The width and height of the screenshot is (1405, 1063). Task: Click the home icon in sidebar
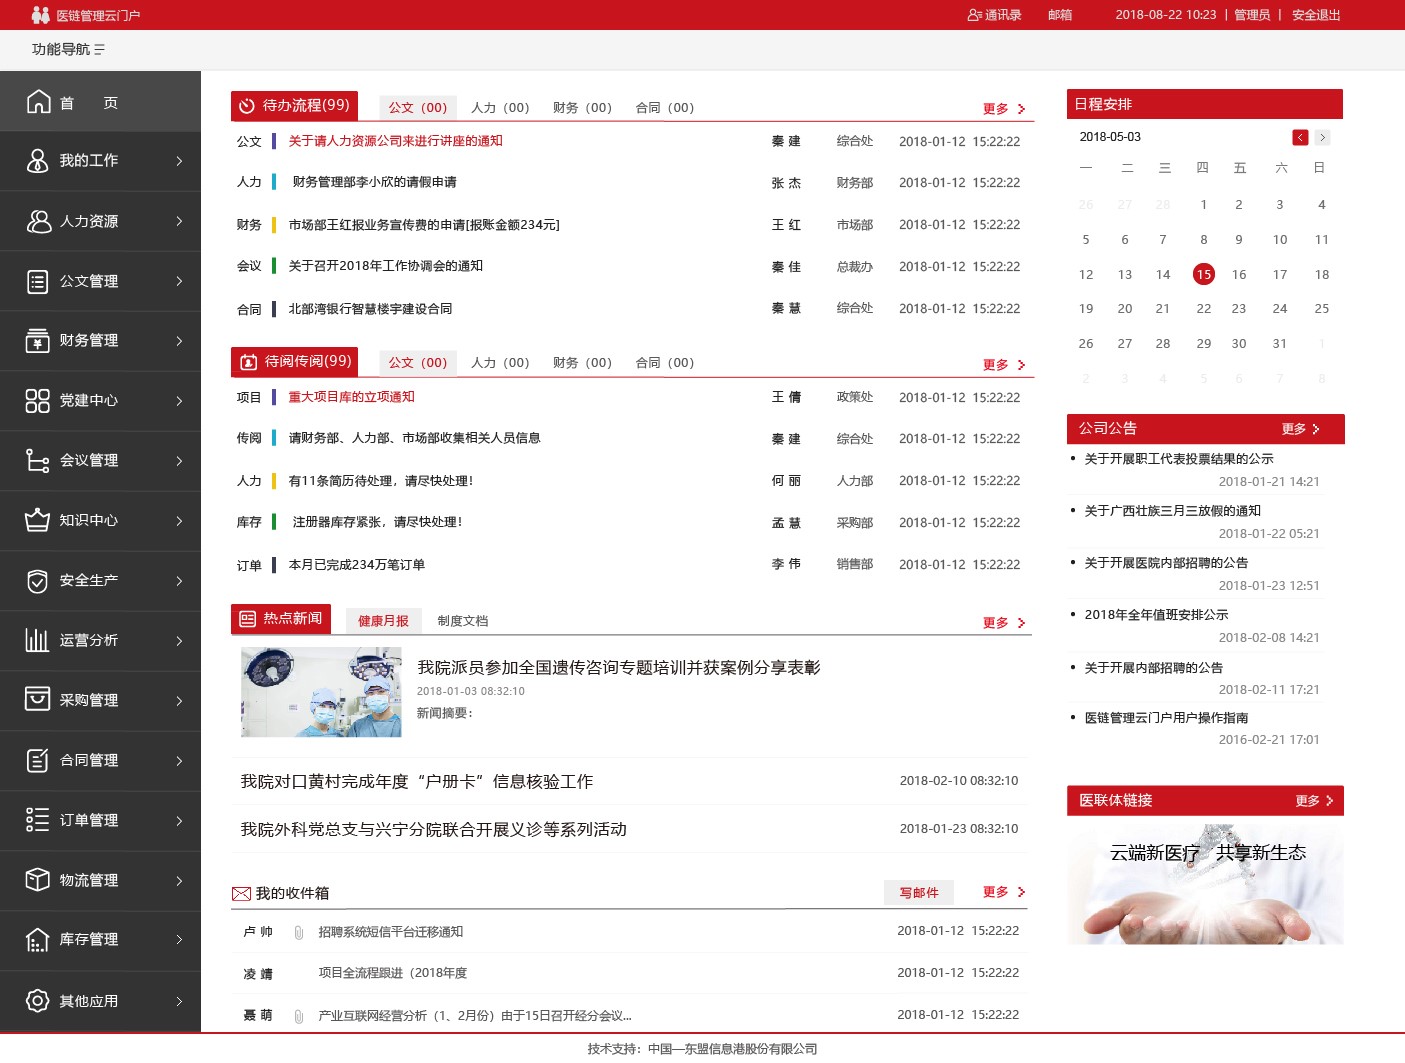(x=38, y=101)
